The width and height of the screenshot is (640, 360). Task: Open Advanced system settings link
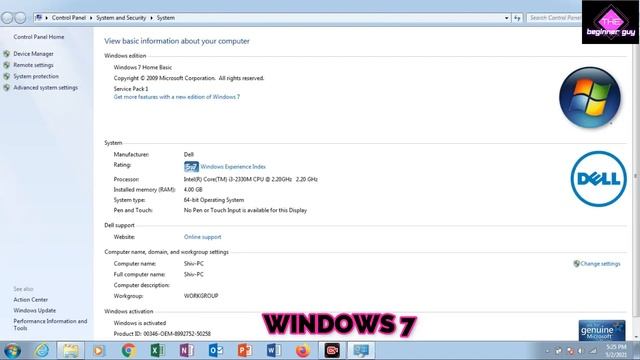point(45,88)
